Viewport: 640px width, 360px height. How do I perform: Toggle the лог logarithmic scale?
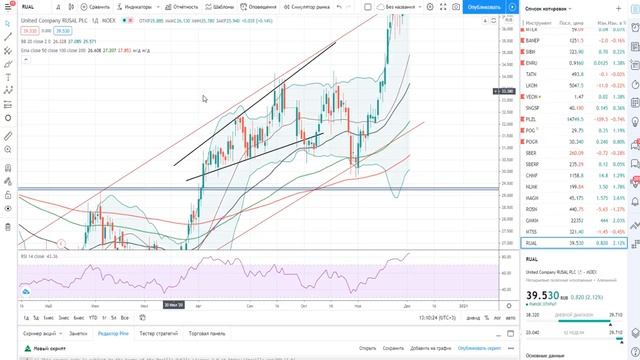point(497,318)
